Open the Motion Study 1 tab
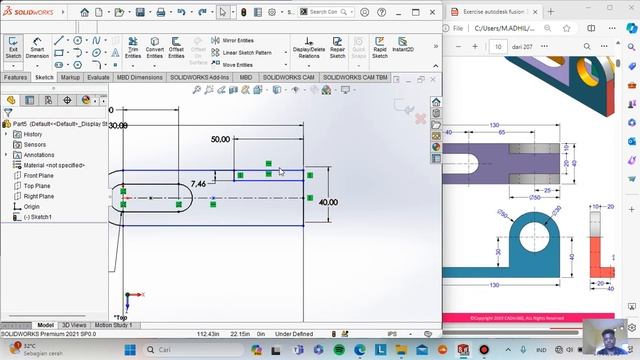The image size is (640, 360). tap(113, 325)
